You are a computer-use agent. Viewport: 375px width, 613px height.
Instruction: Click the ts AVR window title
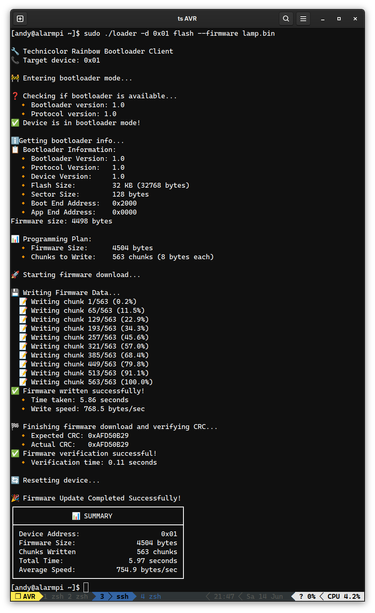pos(187,18)
